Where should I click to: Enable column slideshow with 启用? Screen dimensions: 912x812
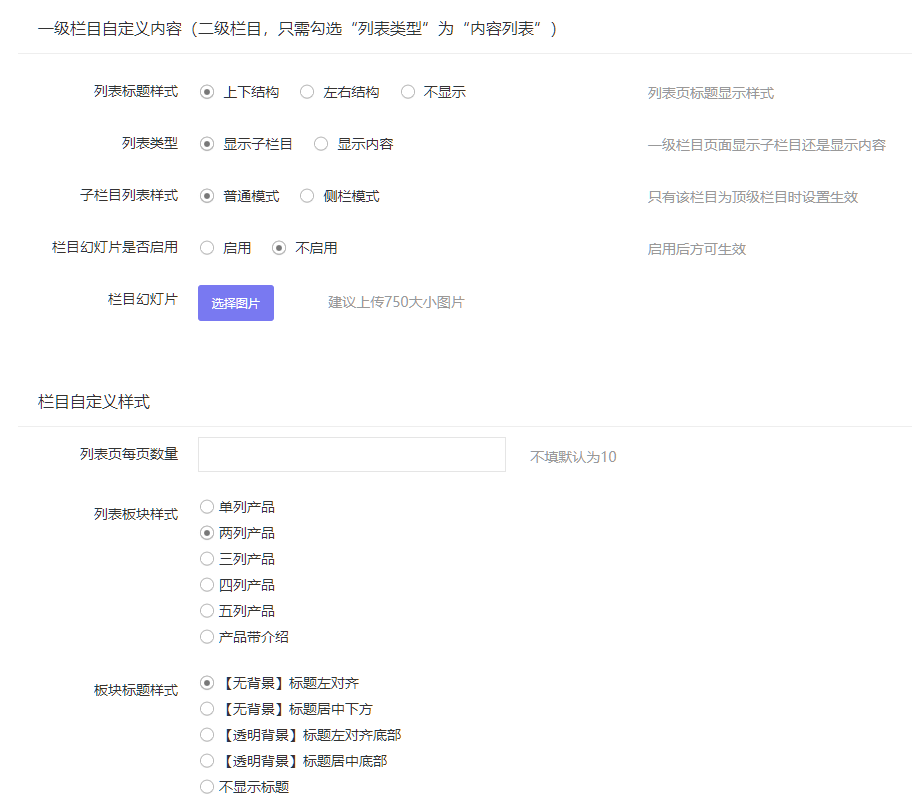[207, 248]
